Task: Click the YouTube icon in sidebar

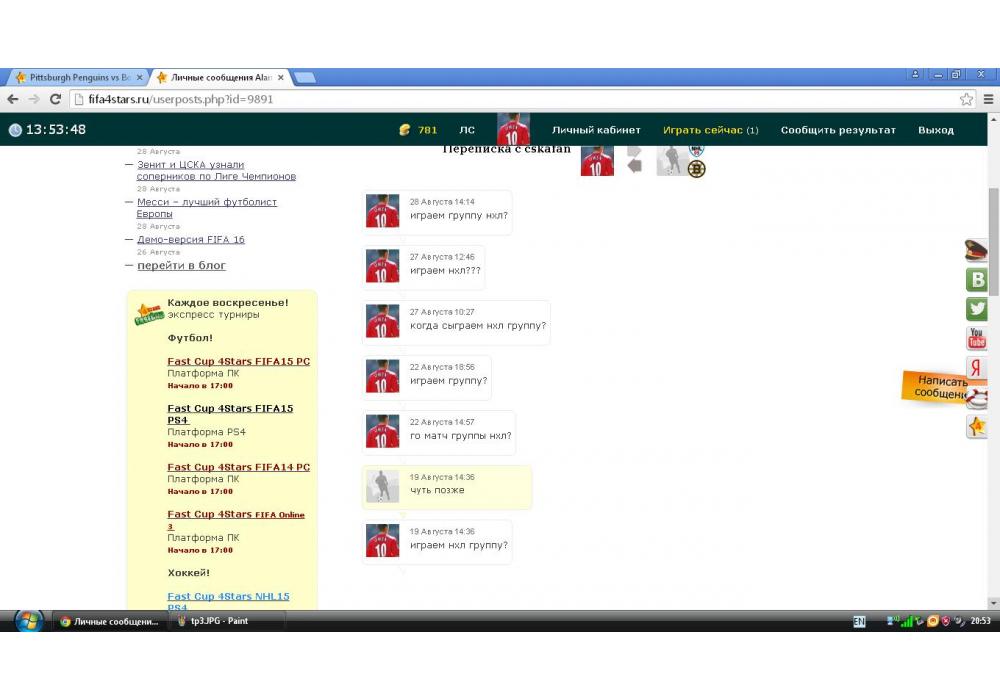Action: [x=976, y=339]
